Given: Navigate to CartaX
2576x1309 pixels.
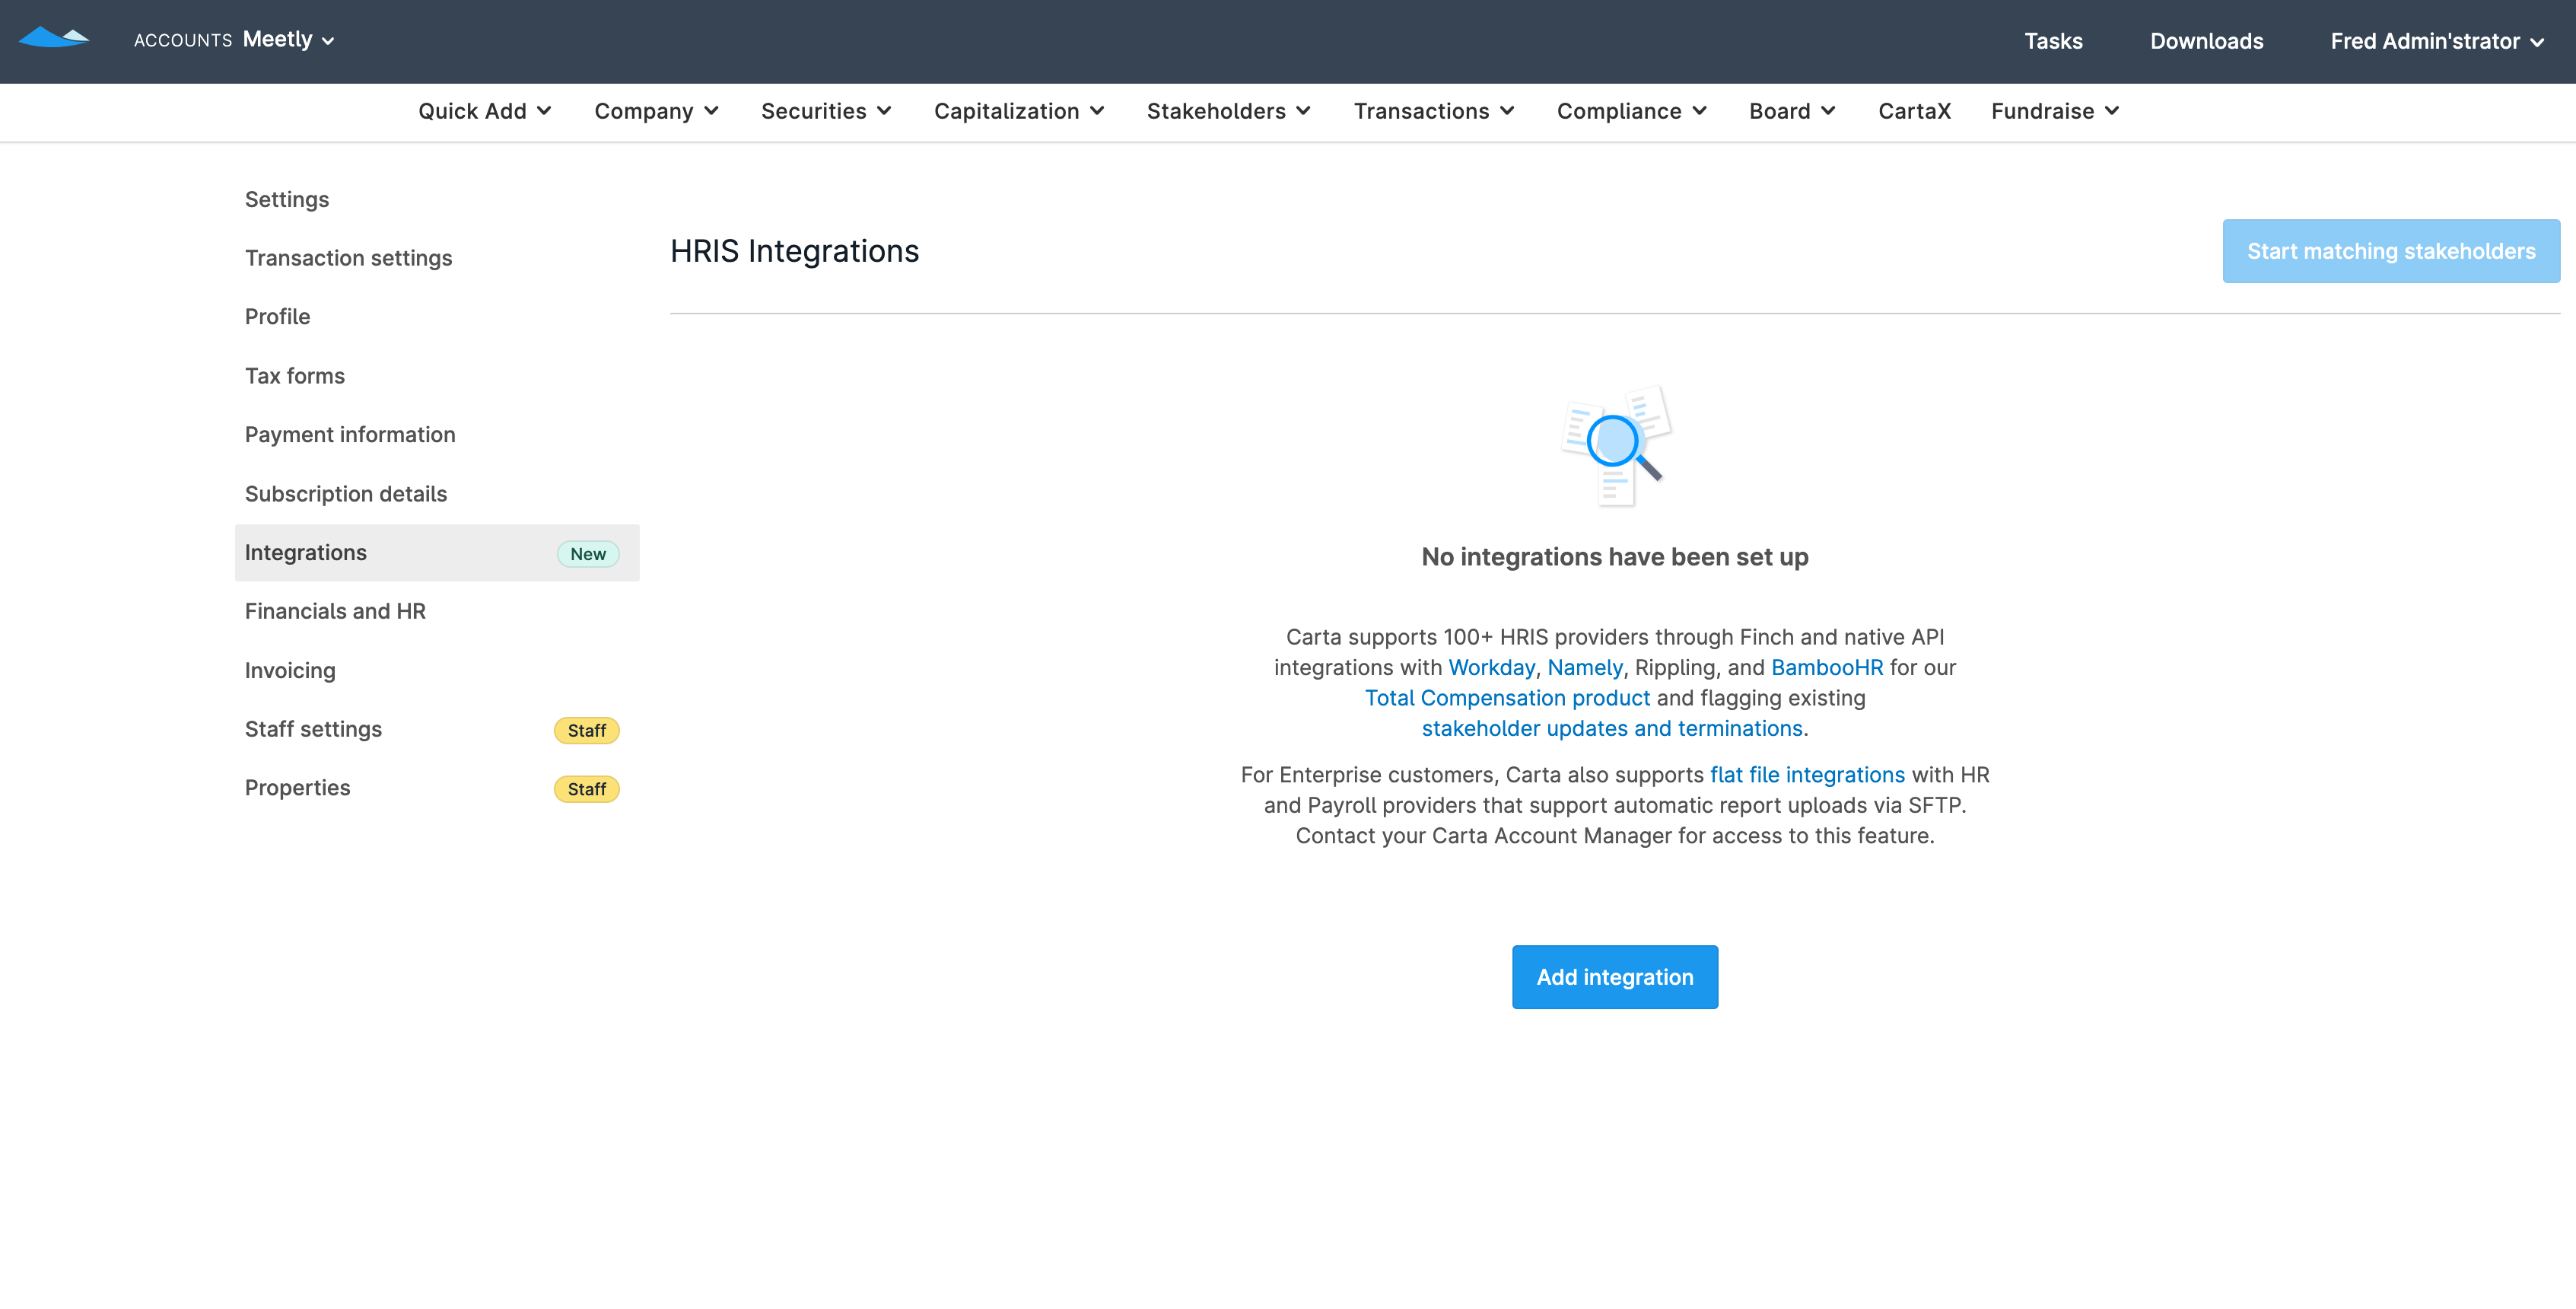Looking at the screenshot, I should (x=1914, y=111).
